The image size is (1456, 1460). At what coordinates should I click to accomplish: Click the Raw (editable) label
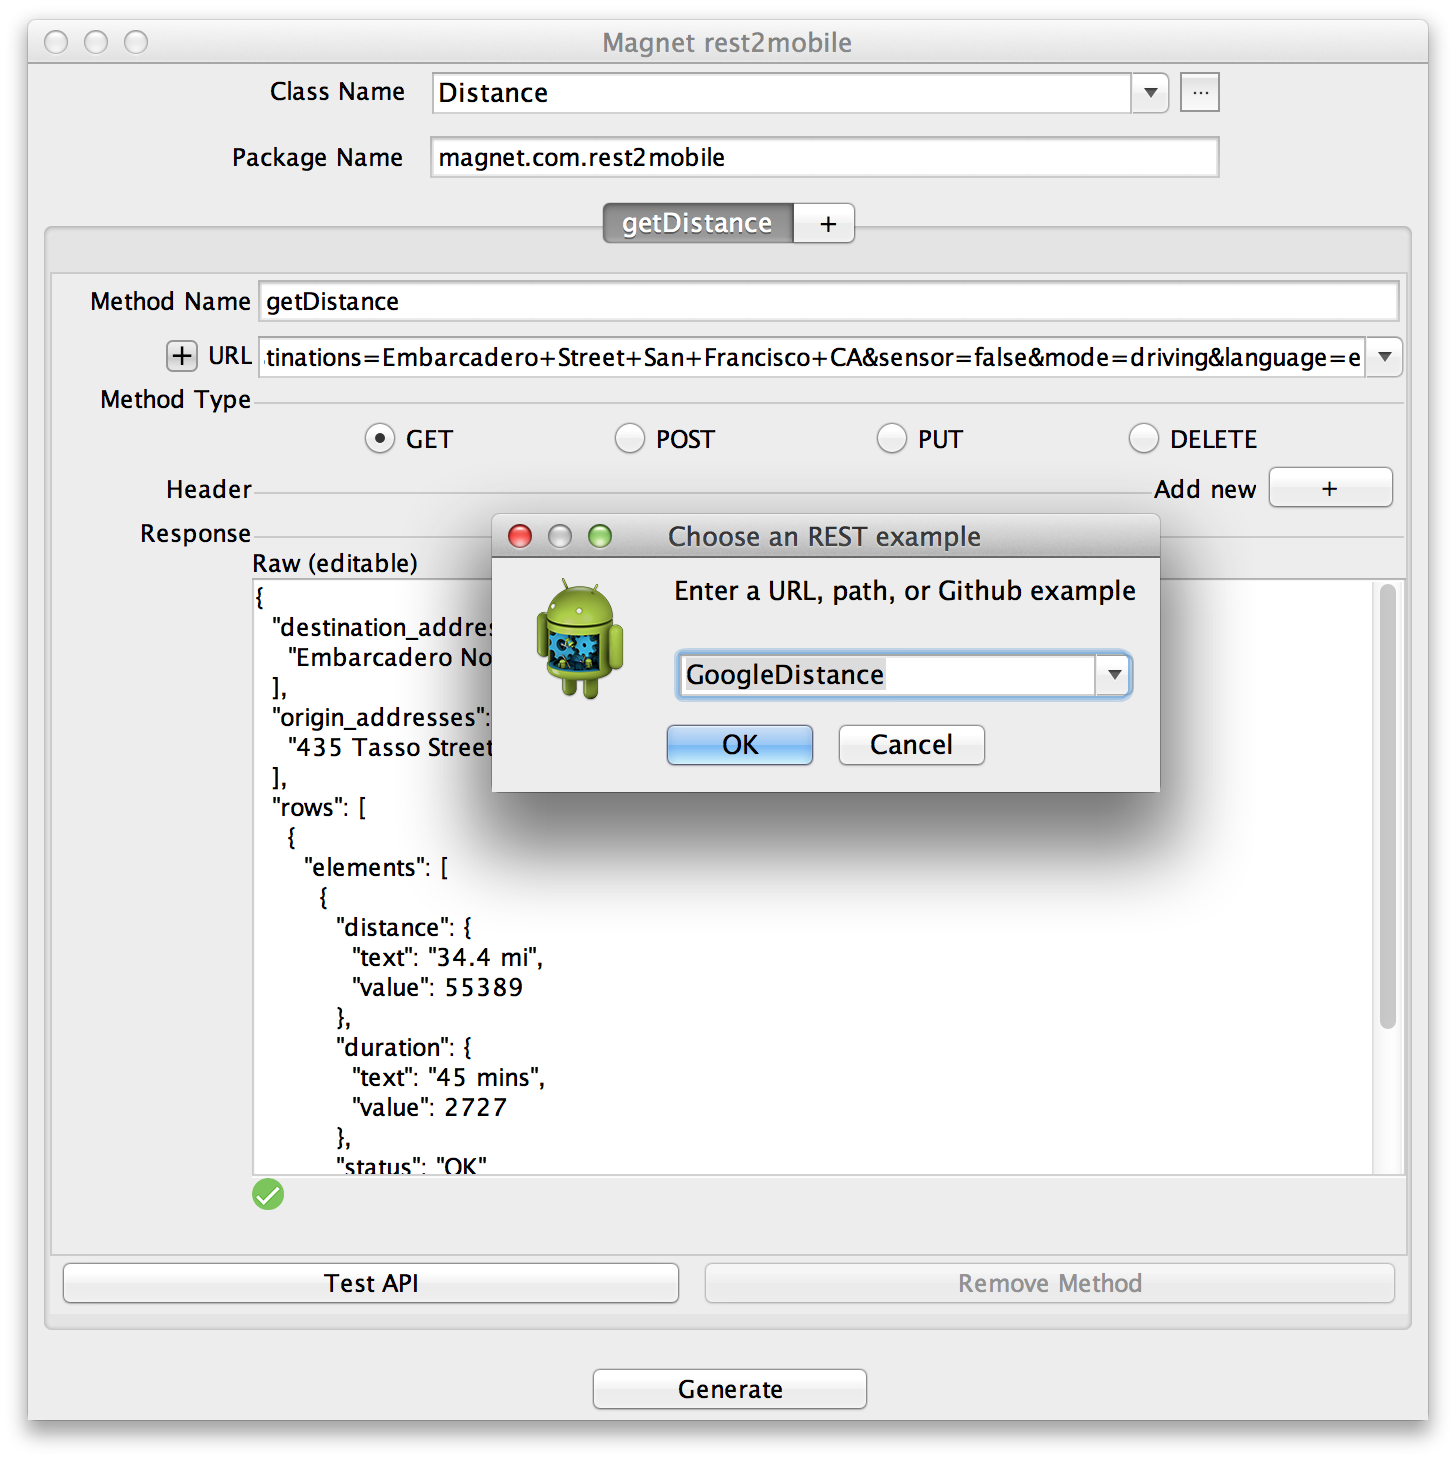[x=335, y=563]
